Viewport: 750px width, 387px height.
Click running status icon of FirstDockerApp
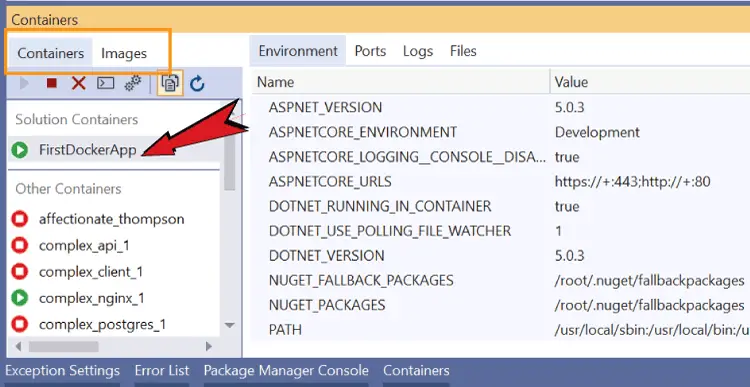click(x=20, y=150)
